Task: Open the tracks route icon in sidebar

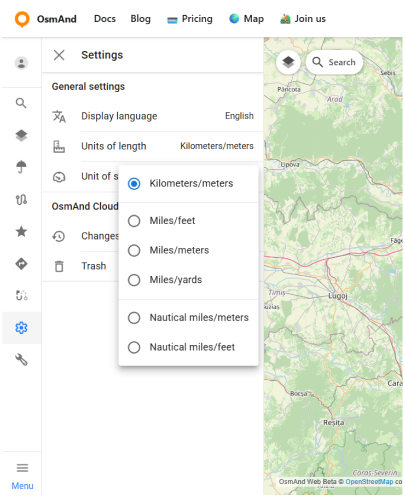Action: pos(21,200)
